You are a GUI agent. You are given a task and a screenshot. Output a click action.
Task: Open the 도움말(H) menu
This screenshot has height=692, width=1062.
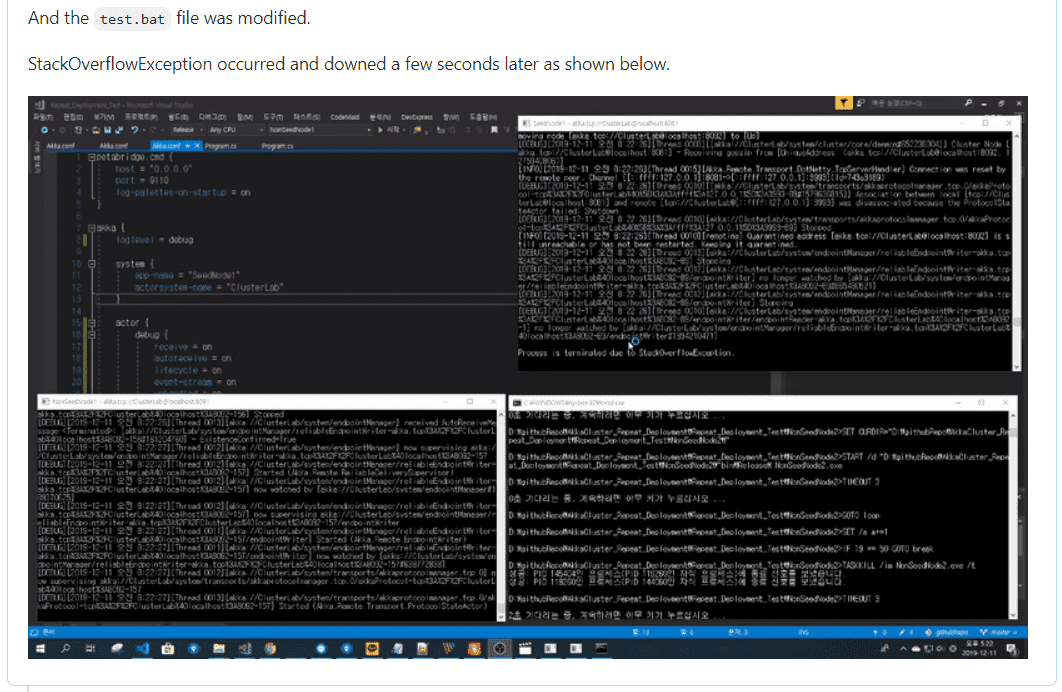[483, 117]
